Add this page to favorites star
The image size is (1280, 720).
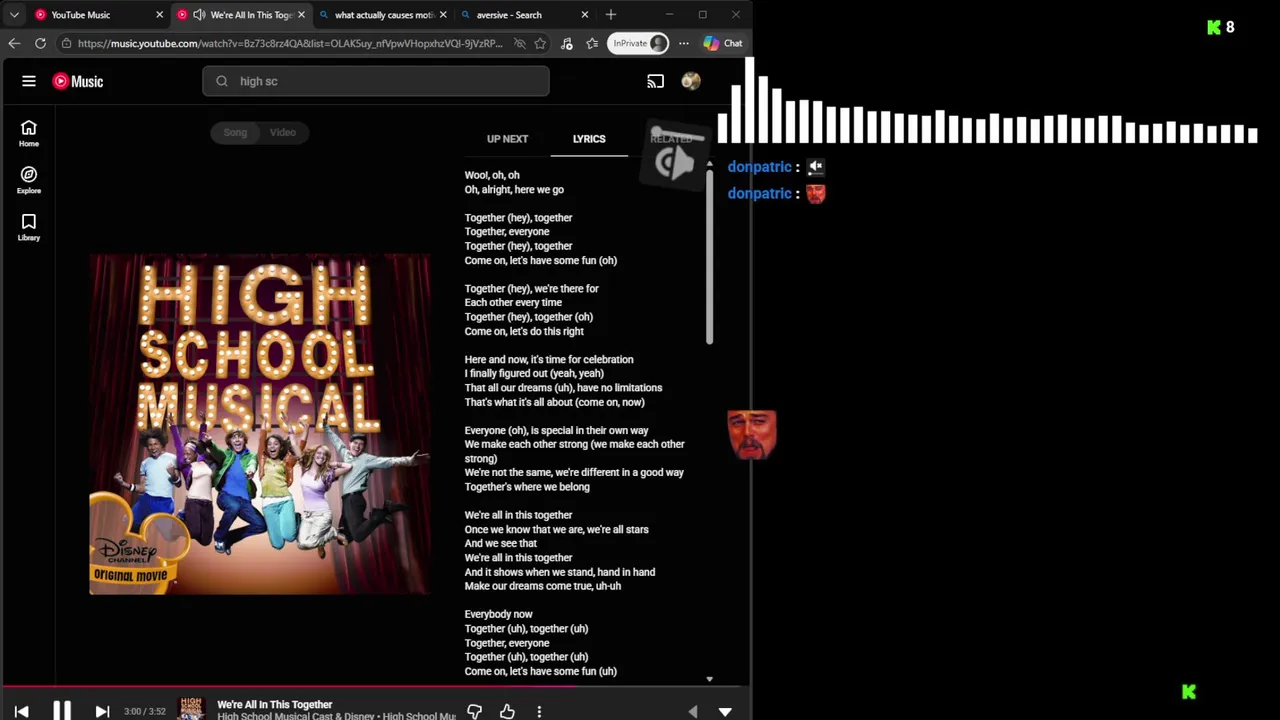click(540, 43)
